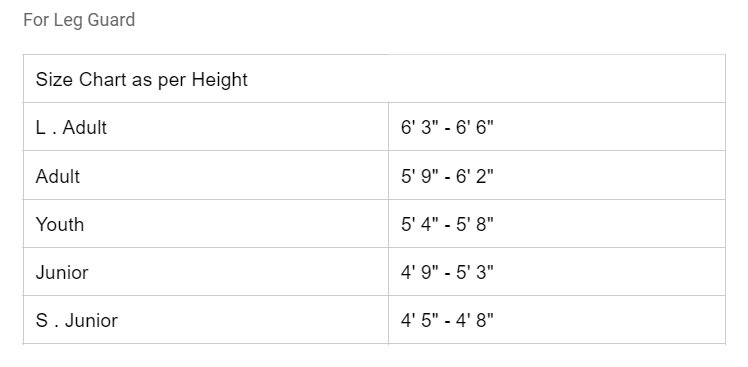Select the 5' 4" - 5' 8" height cell
The height and width of the screenshot is (367, 748).
(x=557, y=224)
